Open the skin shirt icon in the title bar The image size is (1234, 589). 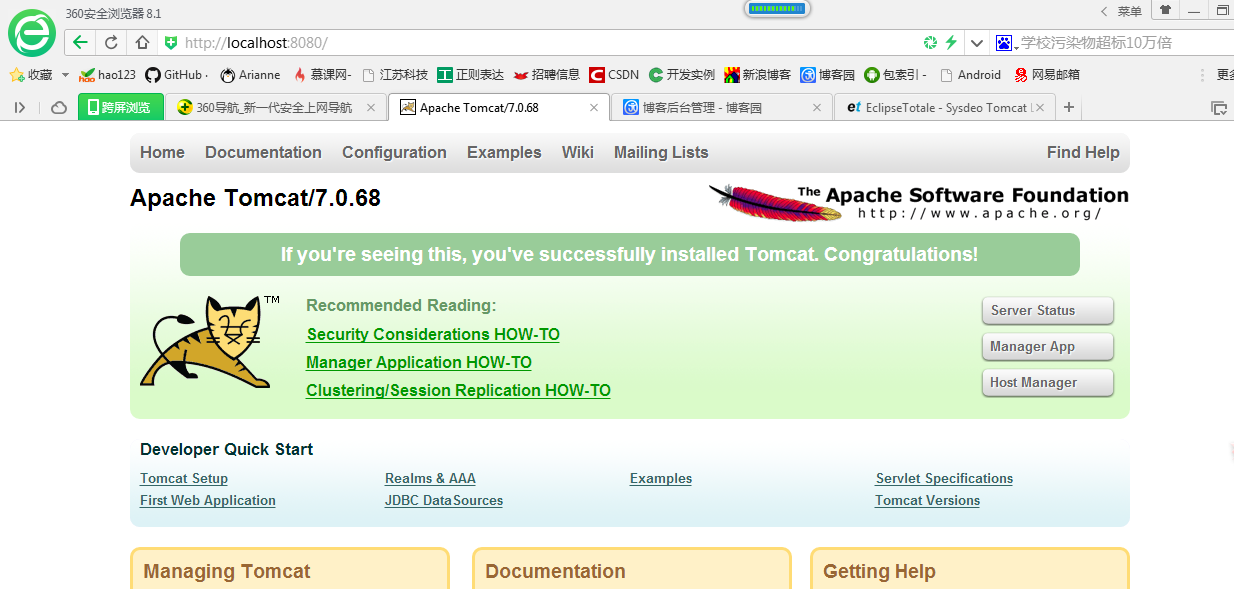coord(1165,10)
